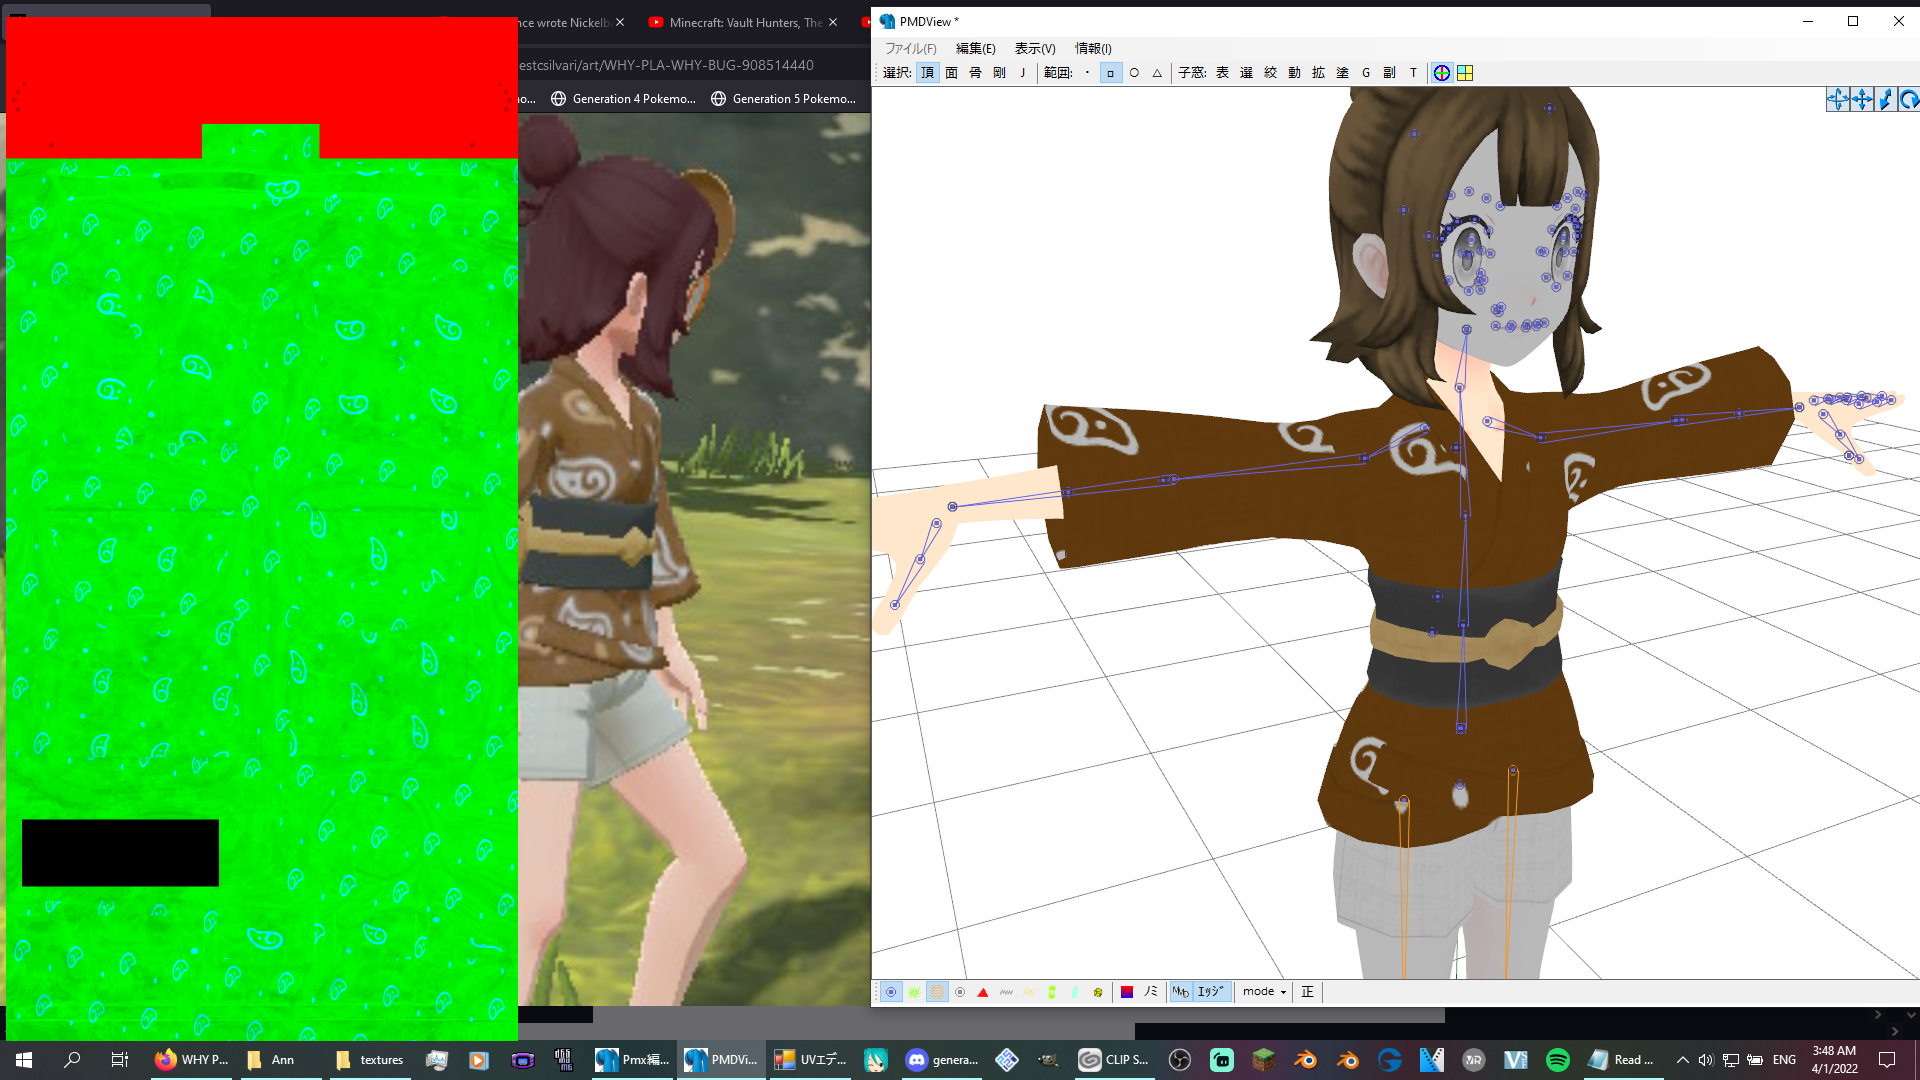Toggle the エッジ edge display button
The height and width of the screenshot is (1080, 1920).
[1211, 992]
